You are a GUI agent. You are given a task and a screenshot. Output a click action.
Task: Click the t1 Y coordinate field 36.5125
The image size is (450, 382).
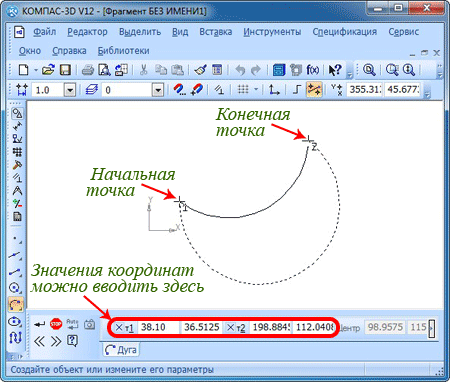click(202, 327)
